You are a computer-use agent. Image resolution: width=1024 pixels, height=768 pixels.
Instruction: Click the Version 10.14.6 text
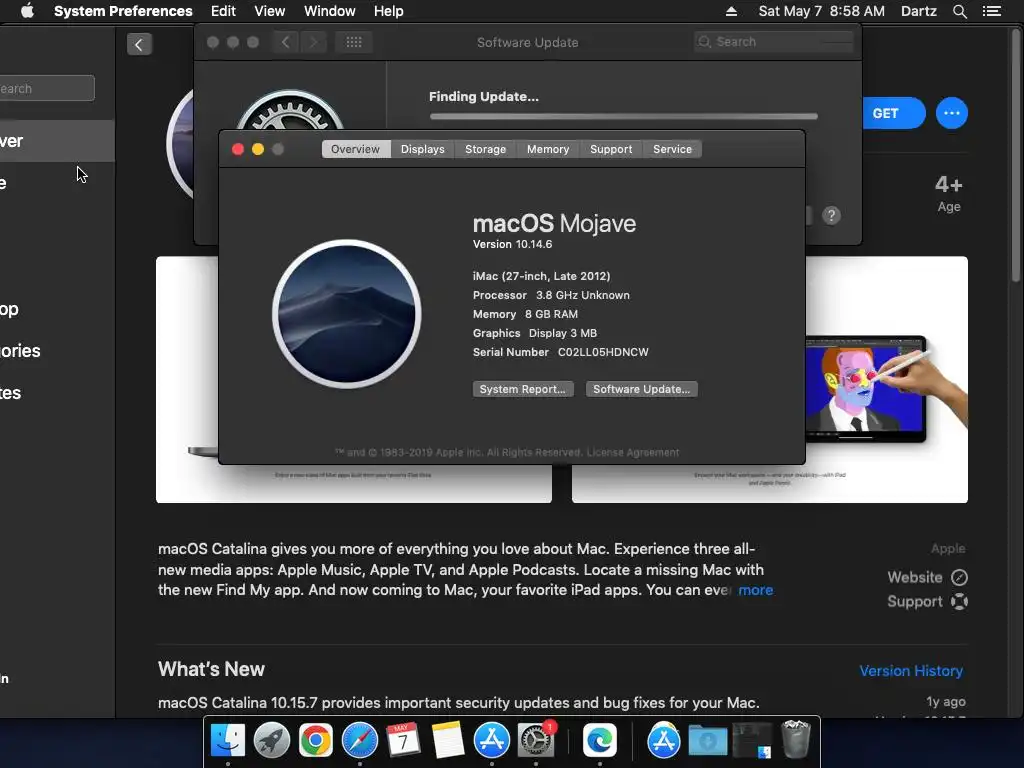coord(513,244)
